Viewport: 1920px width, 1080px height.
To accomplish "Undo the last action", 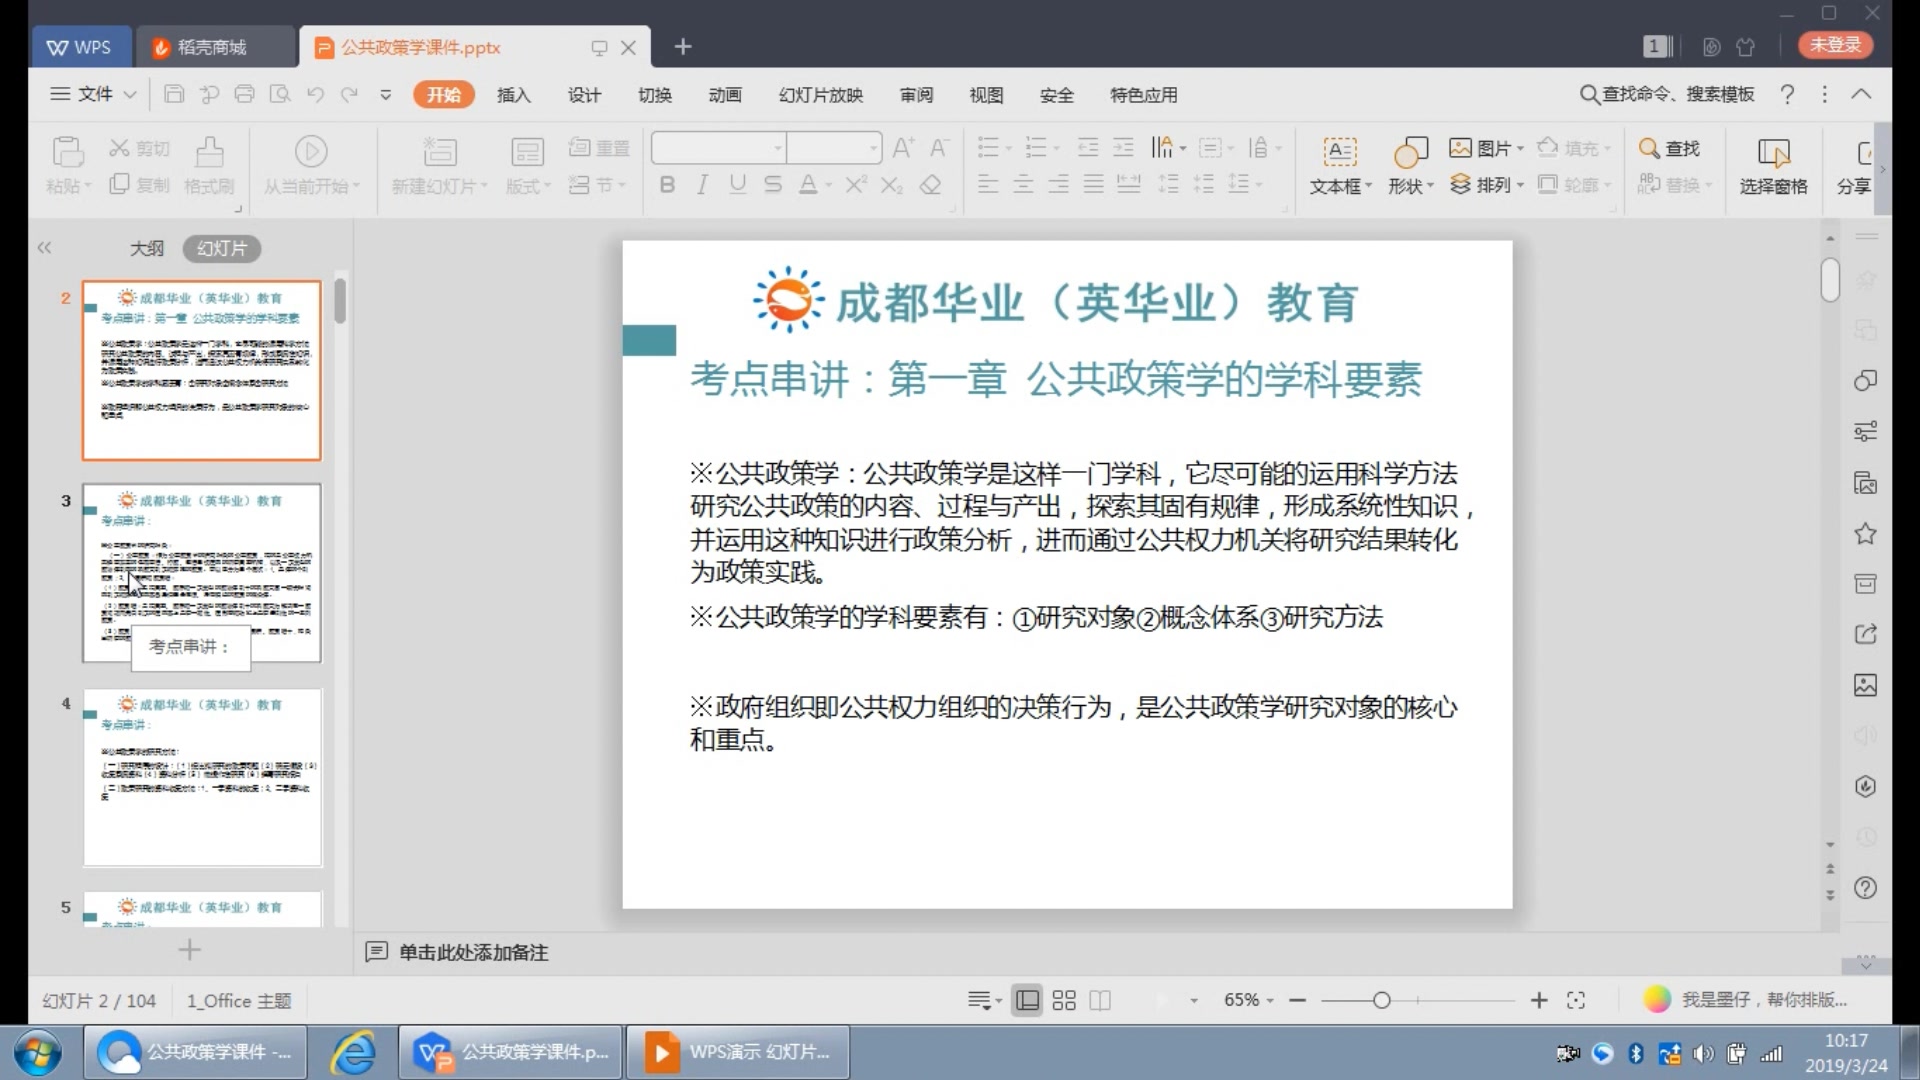I will point(315,94).
